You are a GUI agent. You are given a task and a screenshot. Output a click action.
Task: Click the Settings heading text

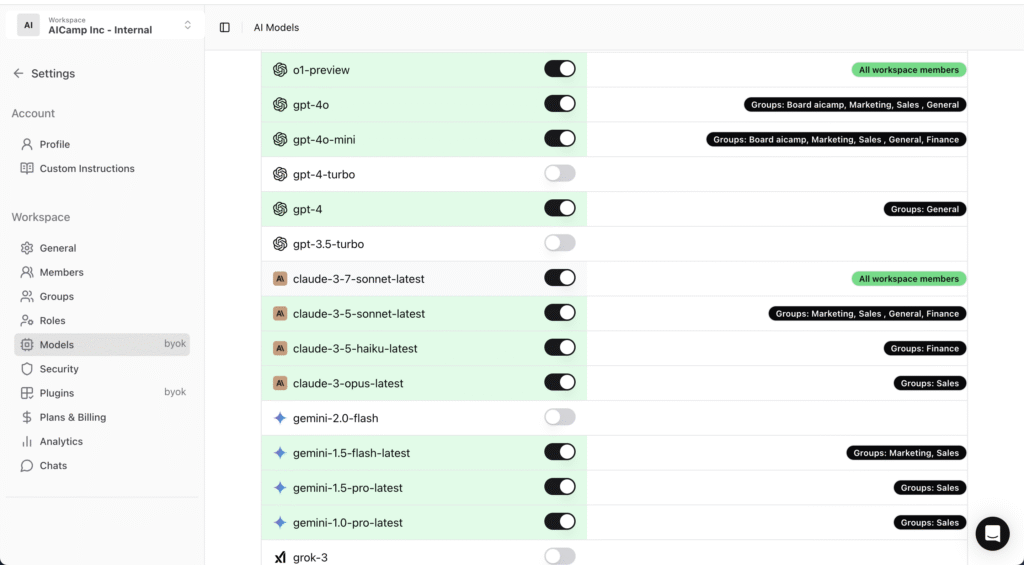[53, 73]
